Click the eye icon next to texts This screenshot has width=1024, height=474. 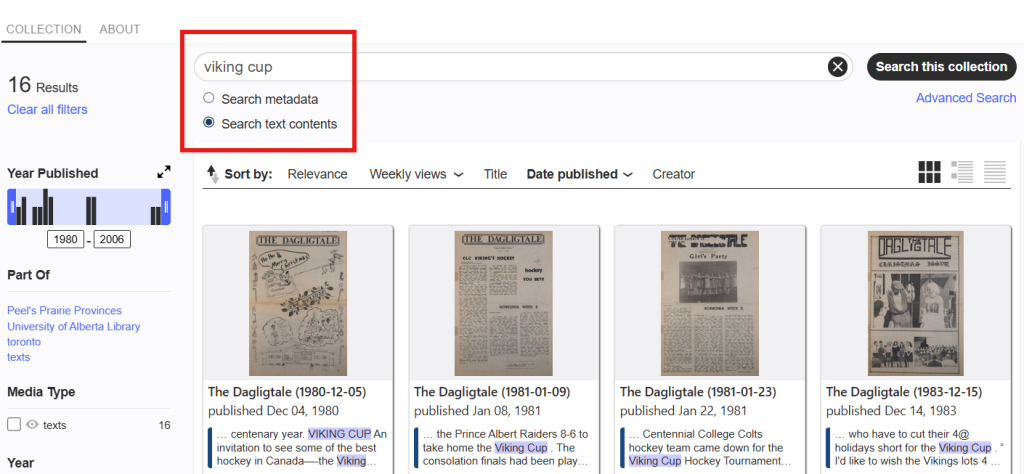pos(32,425)
